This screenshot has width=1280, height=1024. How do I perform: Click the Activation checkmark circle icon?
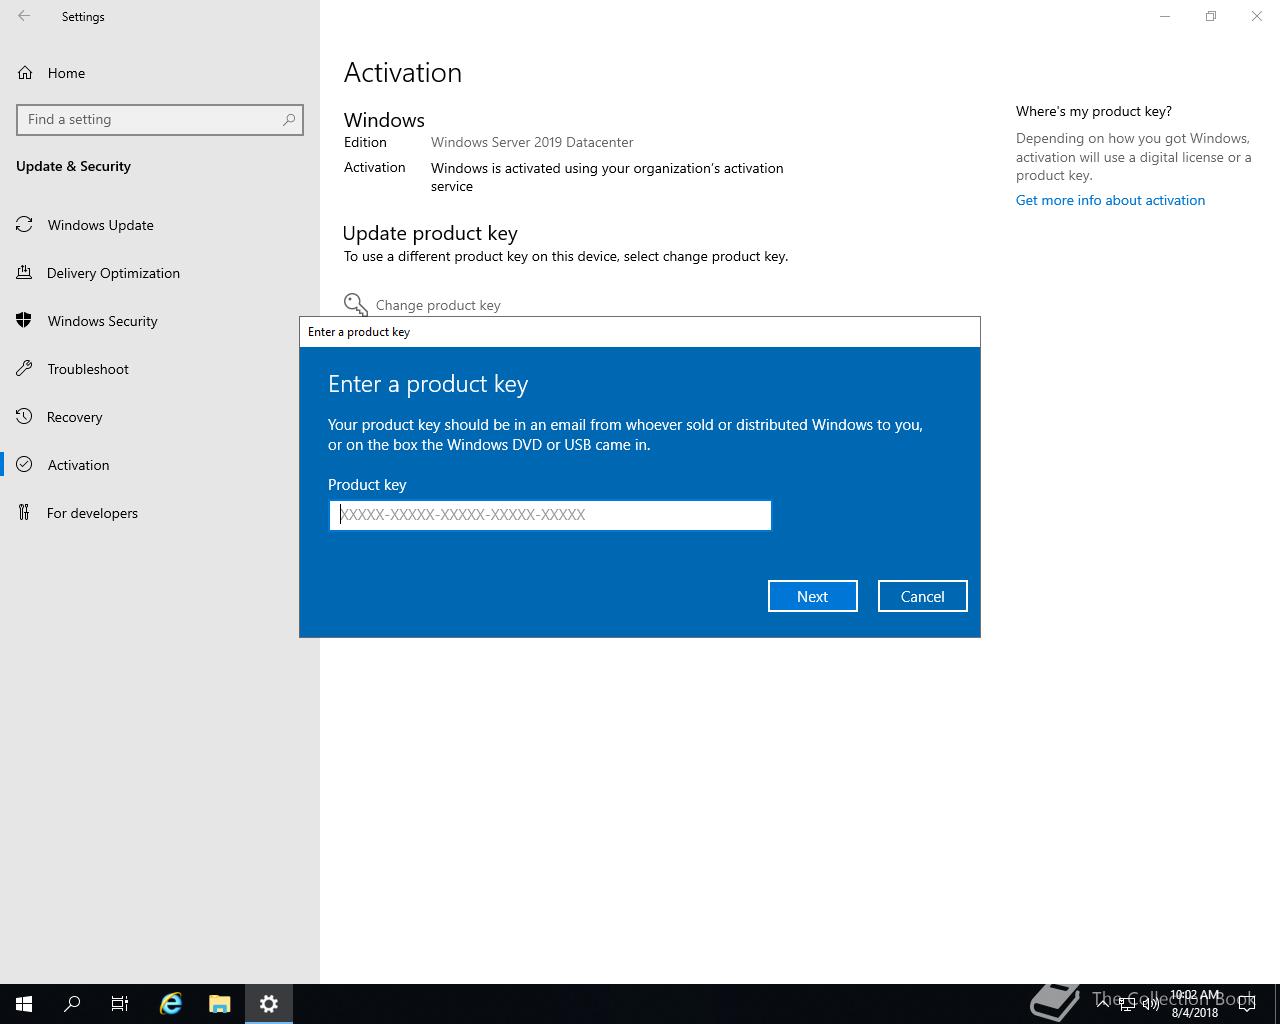(24, 465)
